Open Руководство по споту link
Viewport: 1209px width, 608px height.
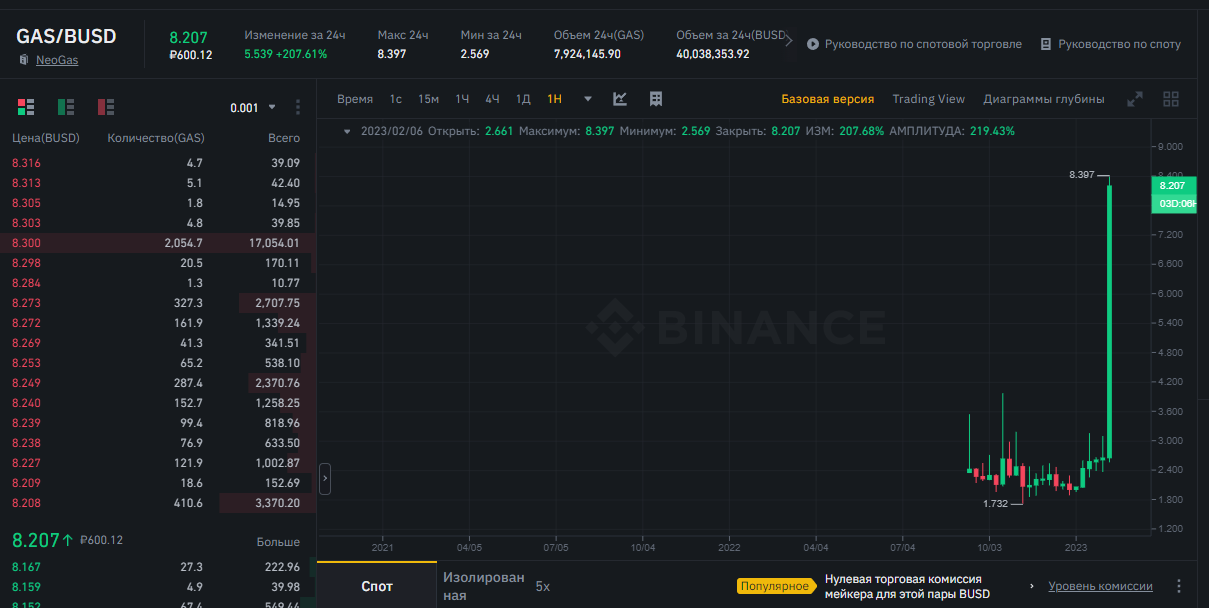[1120, 44]
